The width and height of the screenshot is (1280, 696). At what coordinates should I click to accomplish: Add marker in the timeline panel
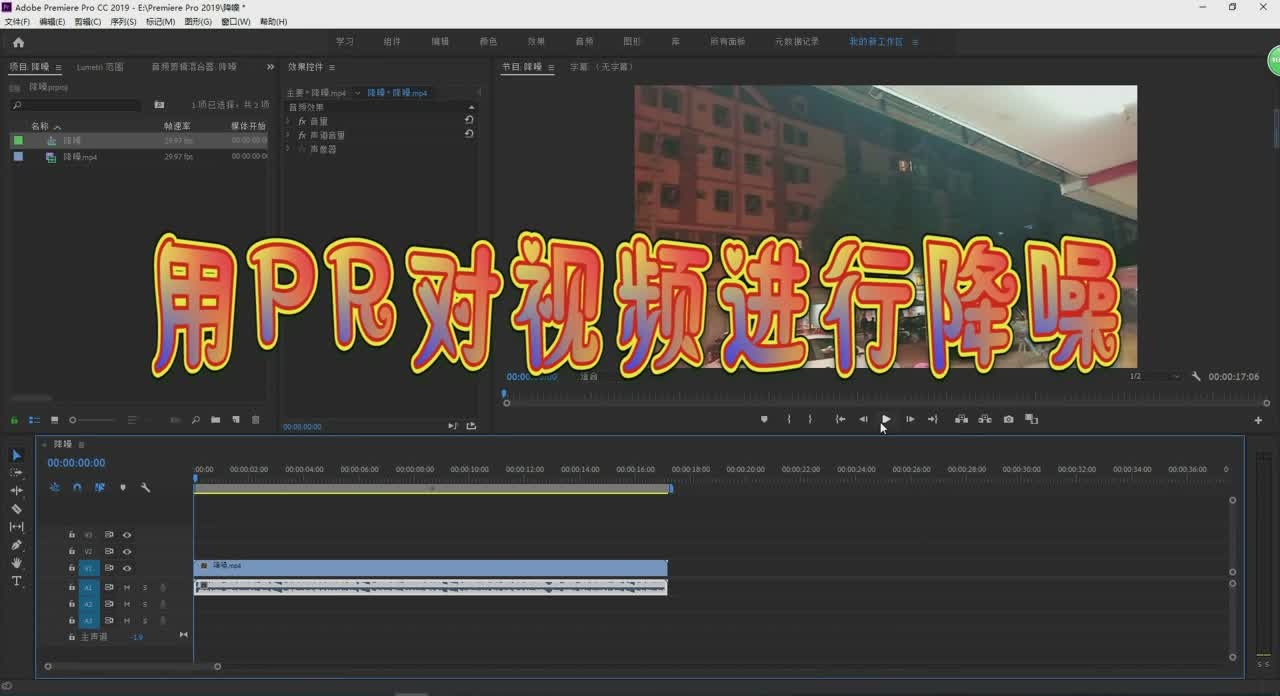point(123,488)
